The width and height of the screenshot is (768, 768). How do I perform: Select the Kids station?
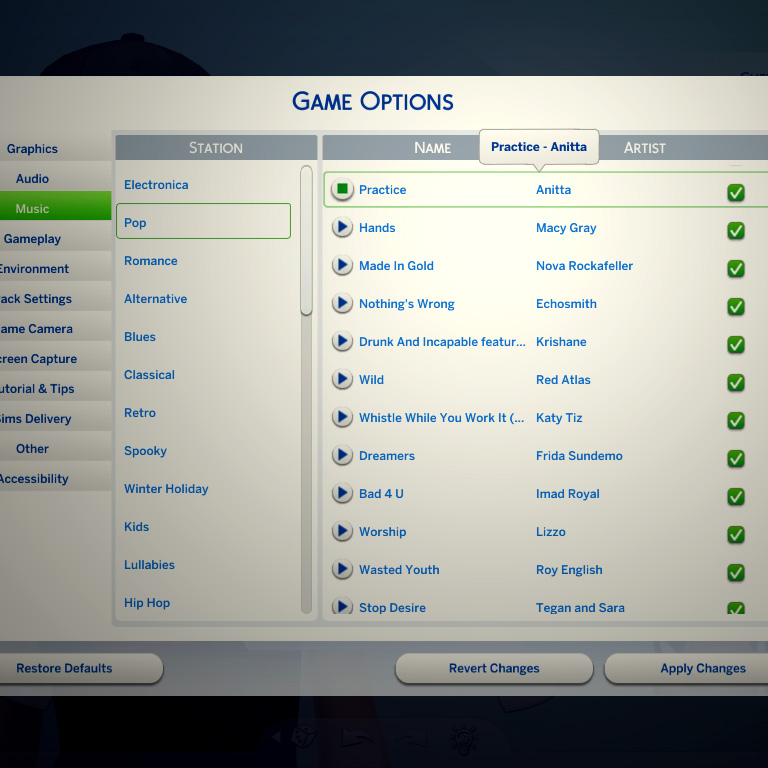point(203,527)
